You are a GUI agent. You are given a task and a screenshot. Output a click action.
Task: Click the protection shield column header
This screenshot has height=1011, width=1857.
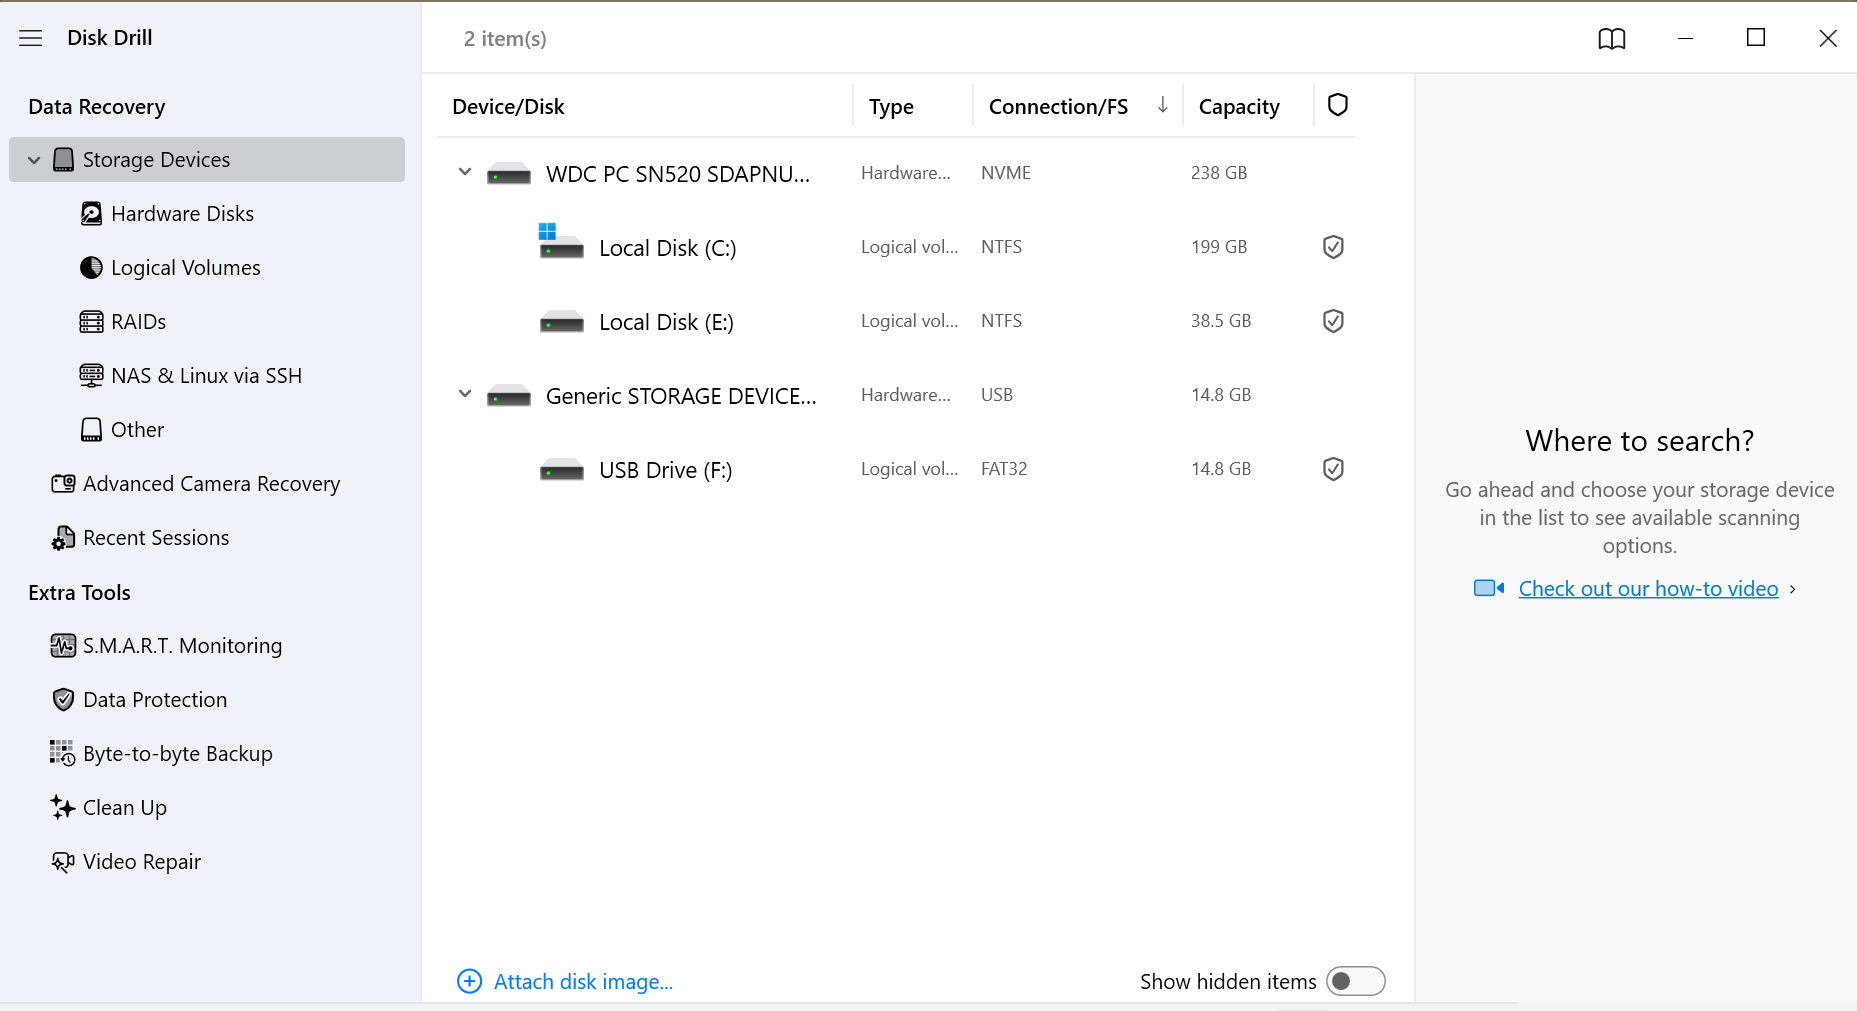click(1338, 105)
